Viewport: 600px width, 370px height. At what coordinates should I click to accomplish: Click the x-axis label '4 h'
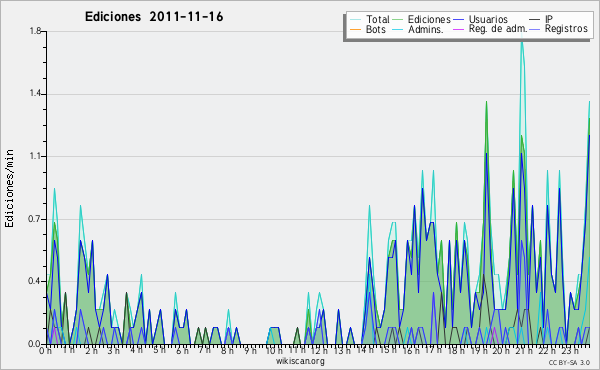(136, 351)
